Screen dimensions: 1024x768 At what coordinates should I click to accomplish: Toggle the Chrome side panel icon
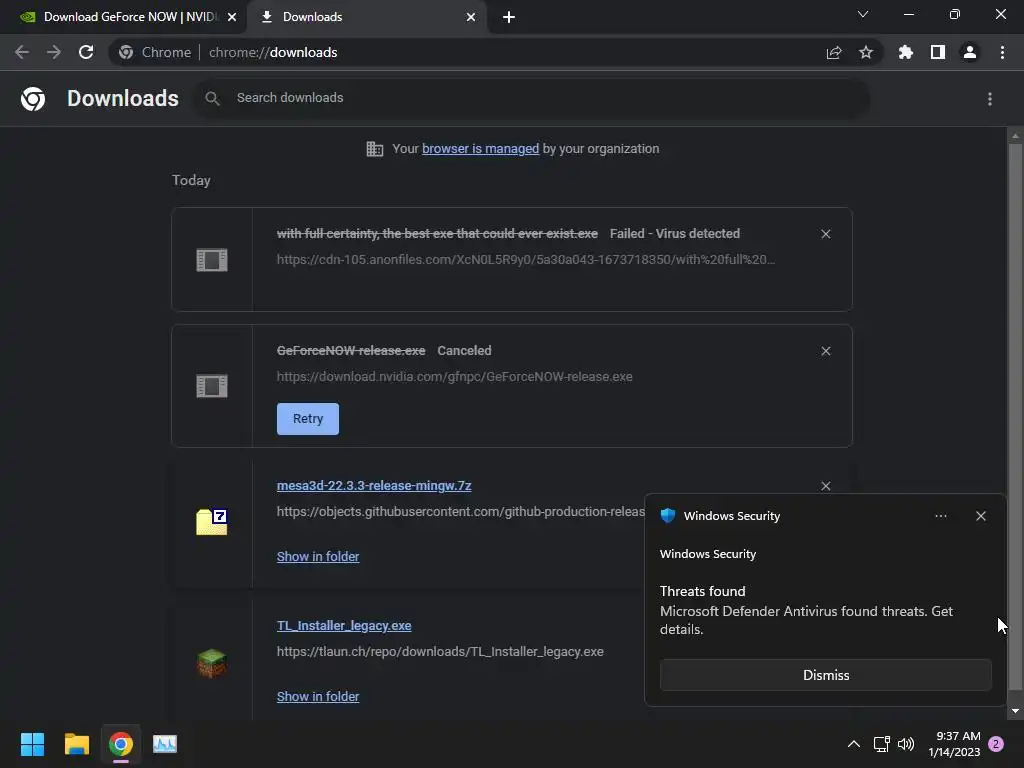click(x=938, y=52)
